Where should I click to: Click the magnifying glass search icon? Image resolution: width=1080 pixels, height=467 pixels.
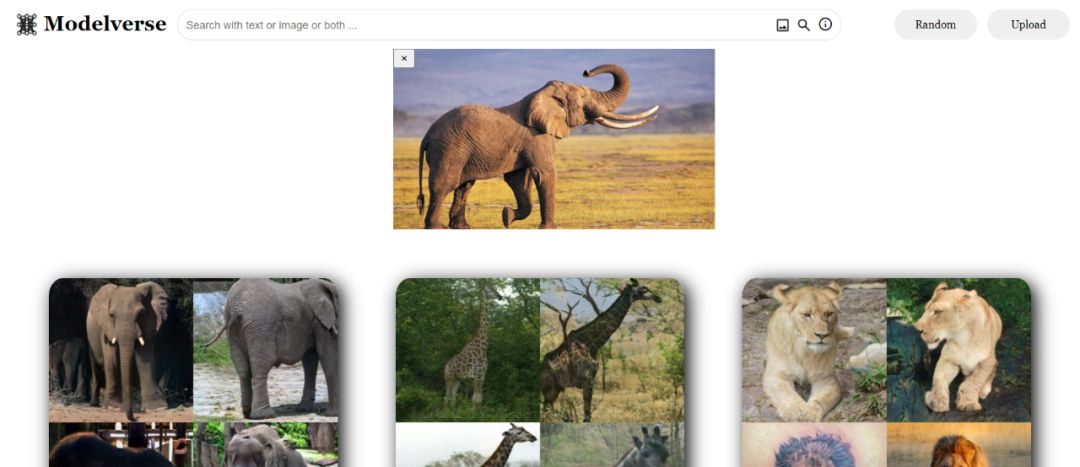[x=804, y=25]
